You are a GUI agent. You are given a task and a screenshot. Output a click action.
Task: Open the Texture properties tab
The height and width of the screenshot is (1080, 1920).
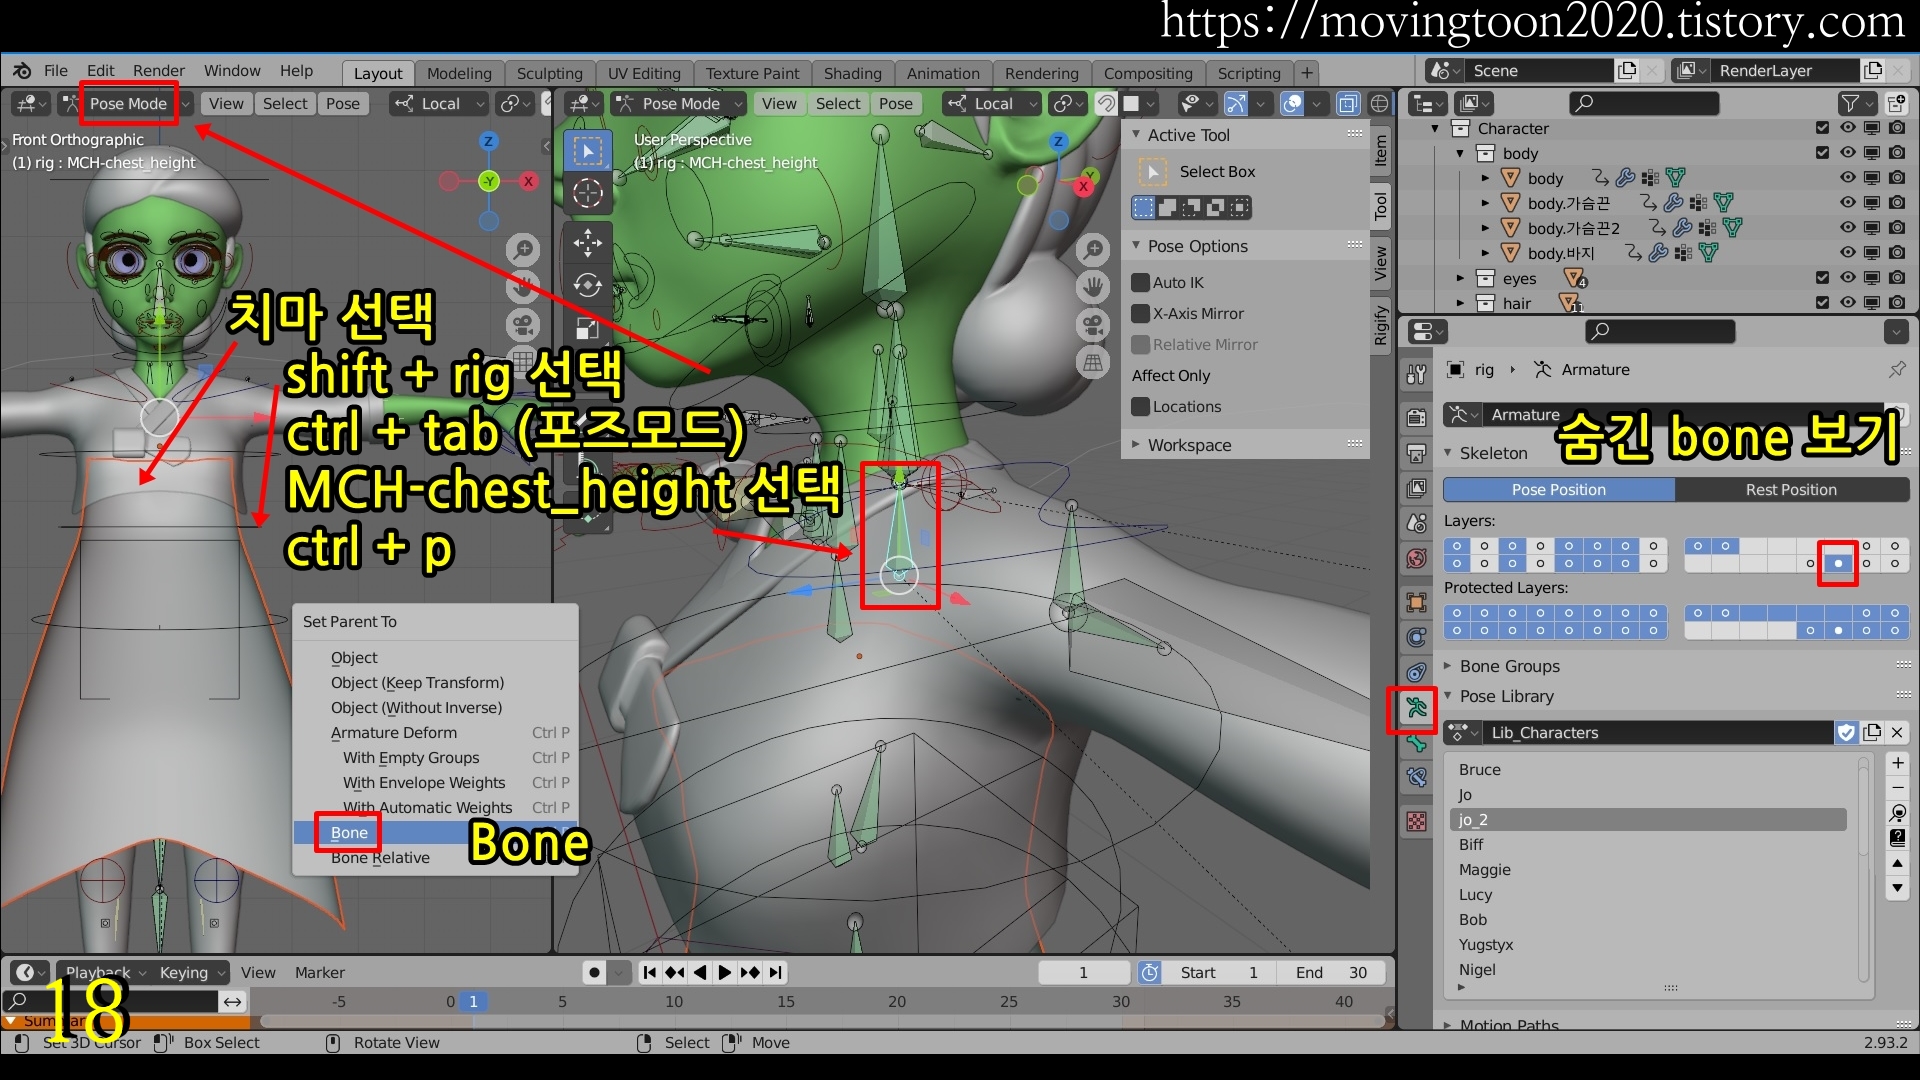(x=1416, y=821)
